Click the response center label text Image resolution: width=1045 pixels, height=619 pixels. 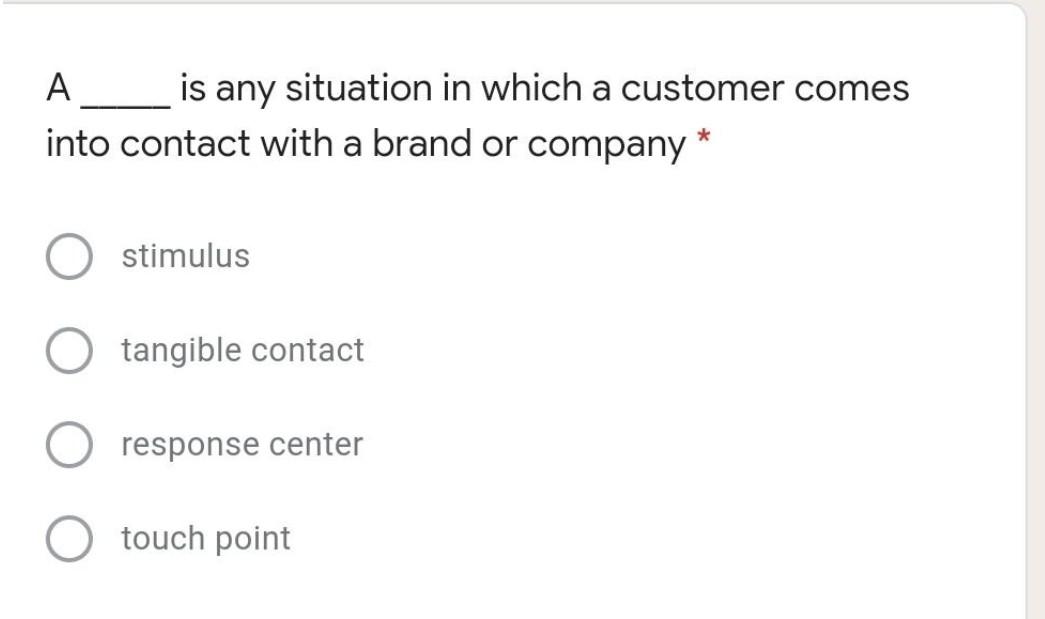242,443
